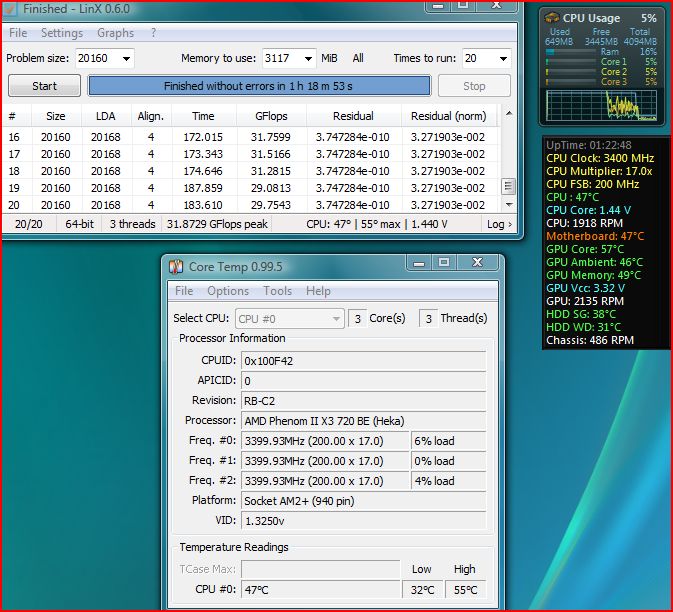Click the CPU #0 temperature field 47°C
The height and width of the screenshot is (612, 673).
321,590
